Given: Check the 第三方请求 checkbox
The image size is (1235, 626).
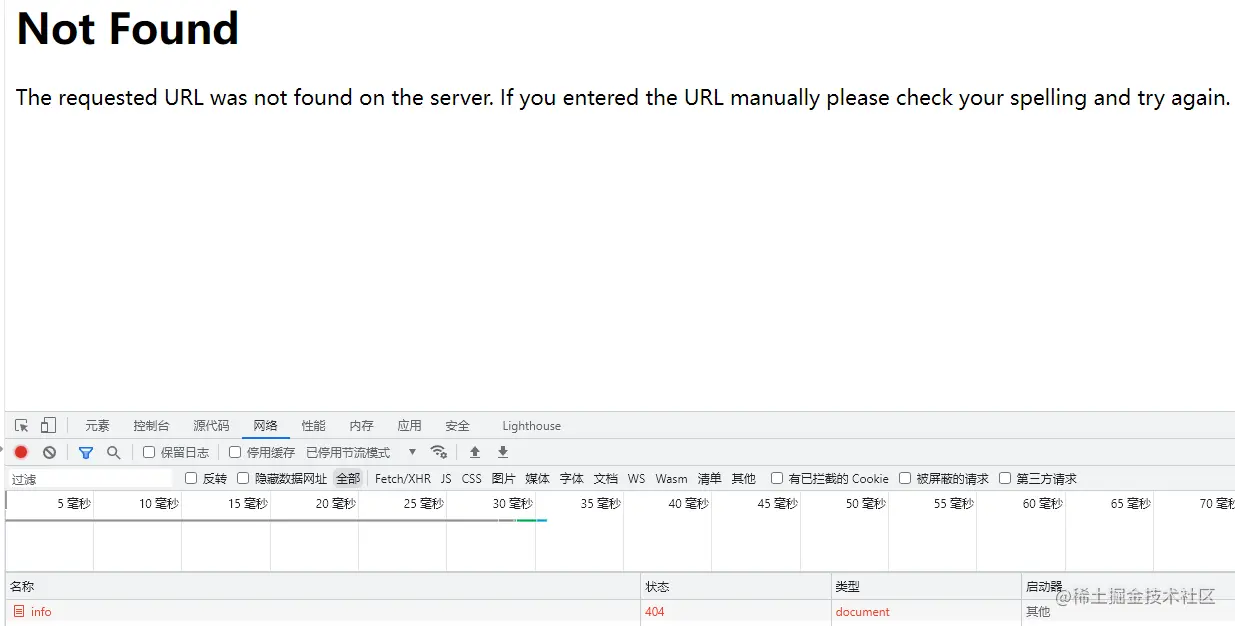Looking at the screenshot, I should coord(1005,478).
